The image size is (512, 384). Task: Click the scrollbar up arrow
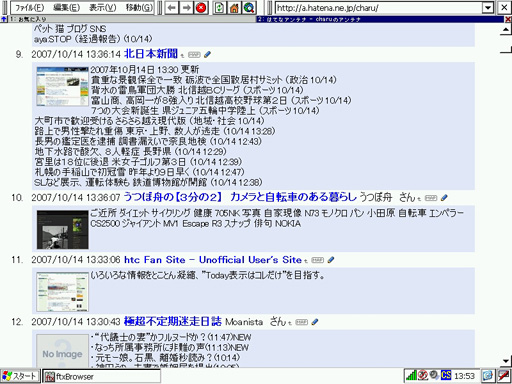click(506, 30)
